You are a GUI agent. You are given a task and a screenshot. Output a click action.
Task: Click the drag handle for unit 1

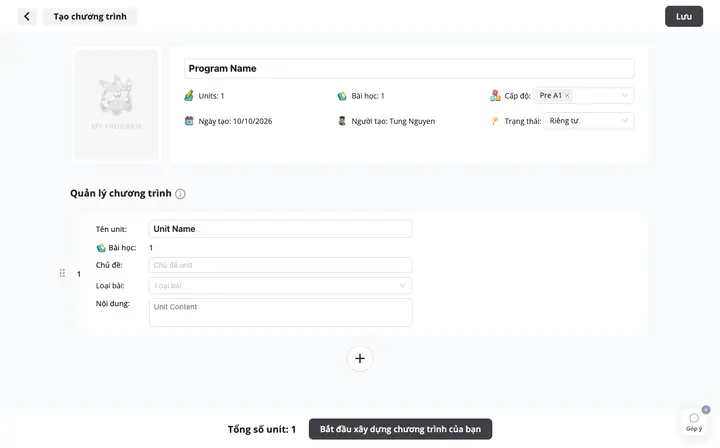(62, 274)
